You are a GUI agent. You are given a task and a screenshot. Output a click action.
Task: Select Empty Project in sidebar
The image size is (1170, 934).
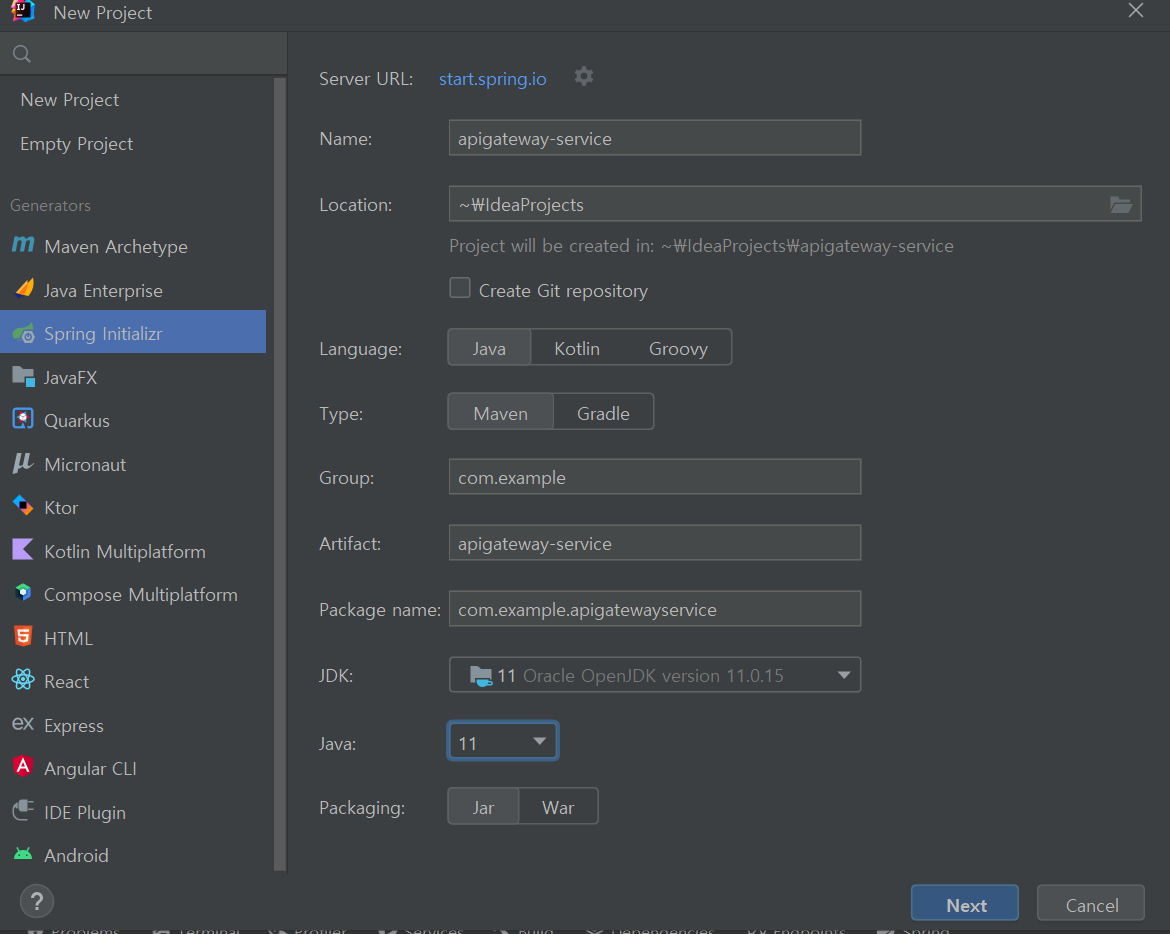pos(77,144)
